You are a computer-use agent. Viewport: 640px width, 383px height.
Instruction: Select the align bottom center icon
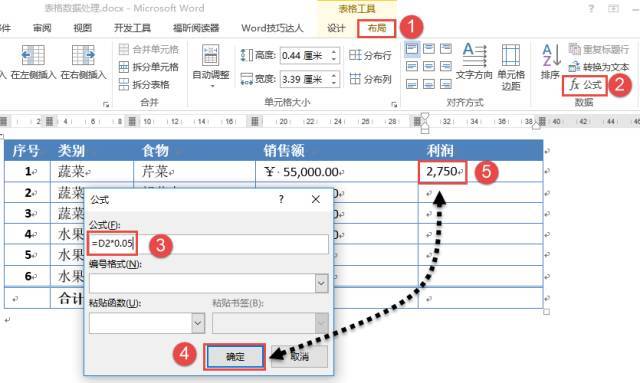point(429,84)
